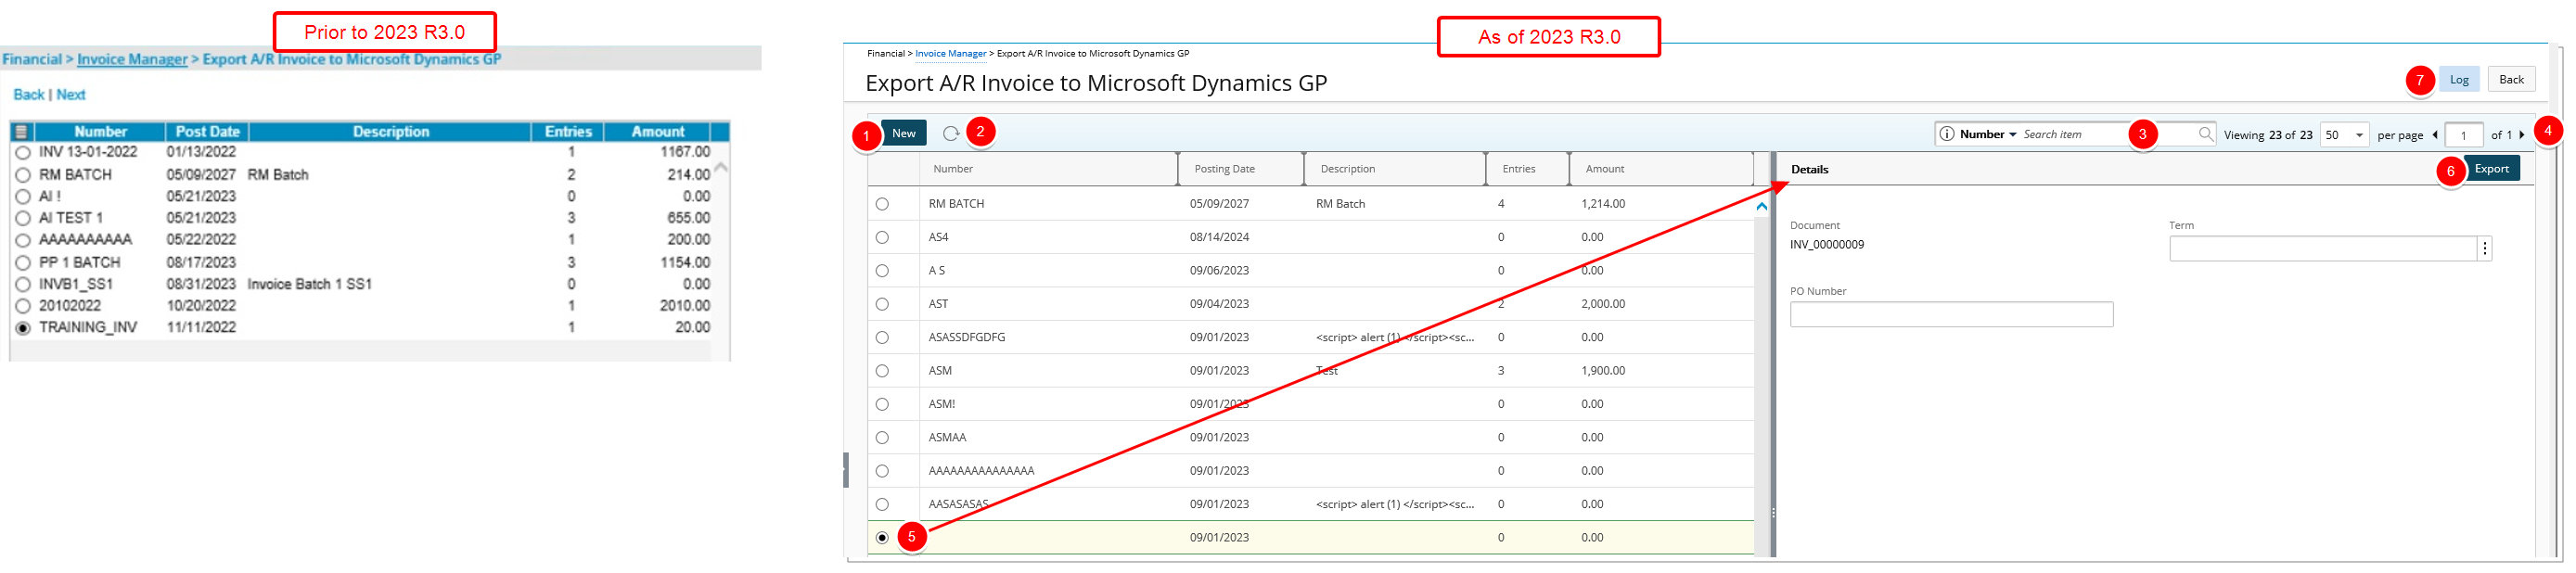Select the TRAINING_INV radio in the old table
Screen dimensions: 2576x573
tap(23, 328)
